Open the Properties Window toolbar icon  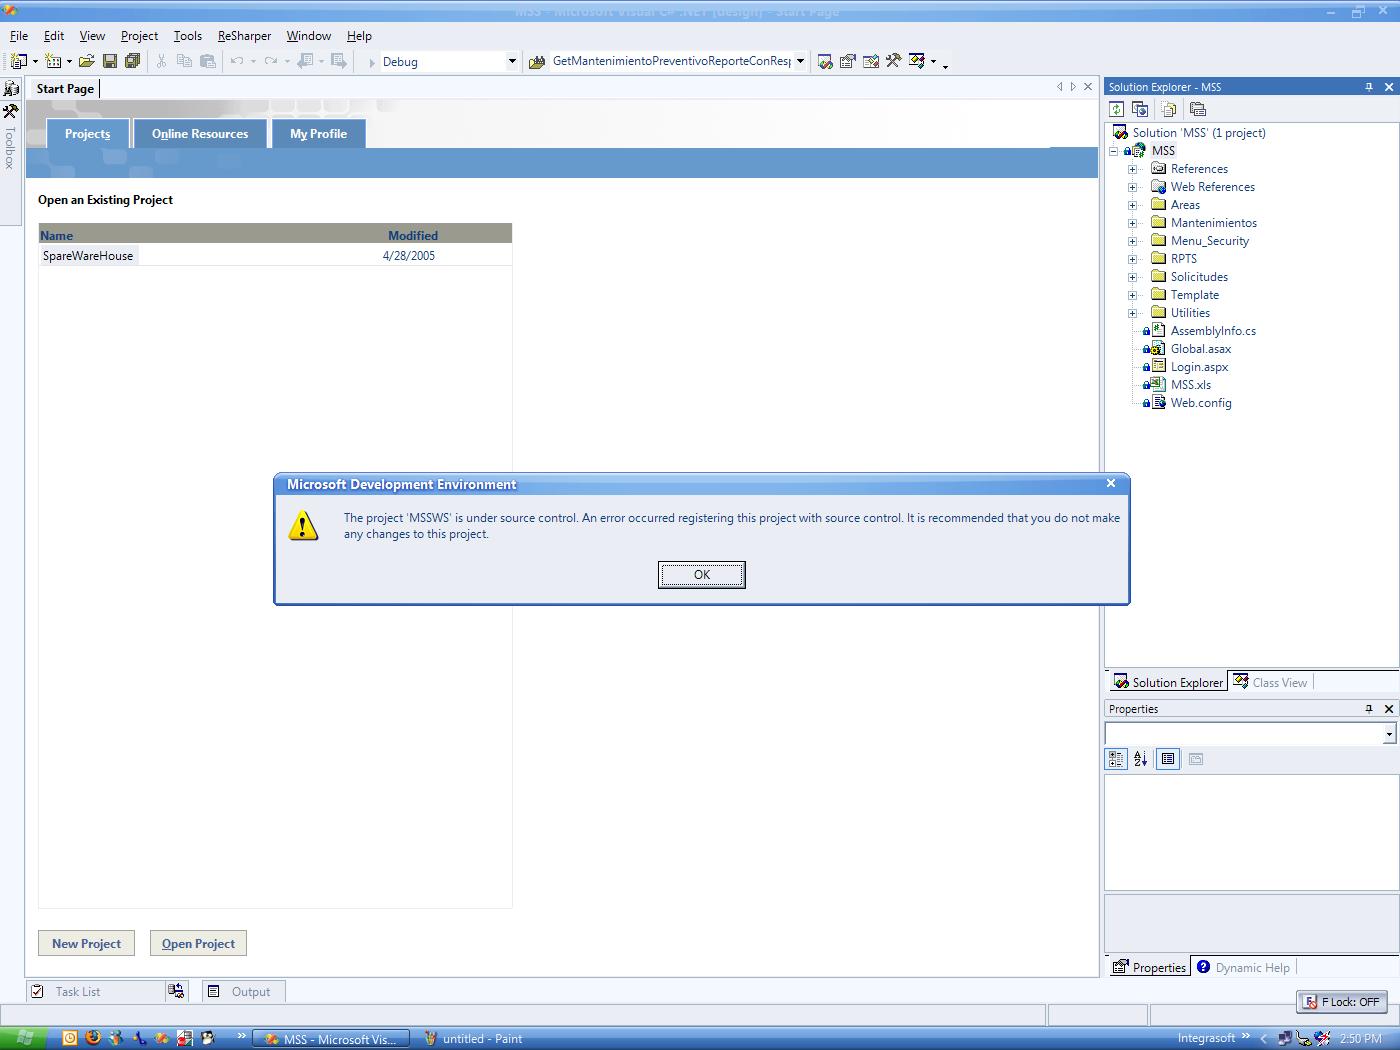848,61
